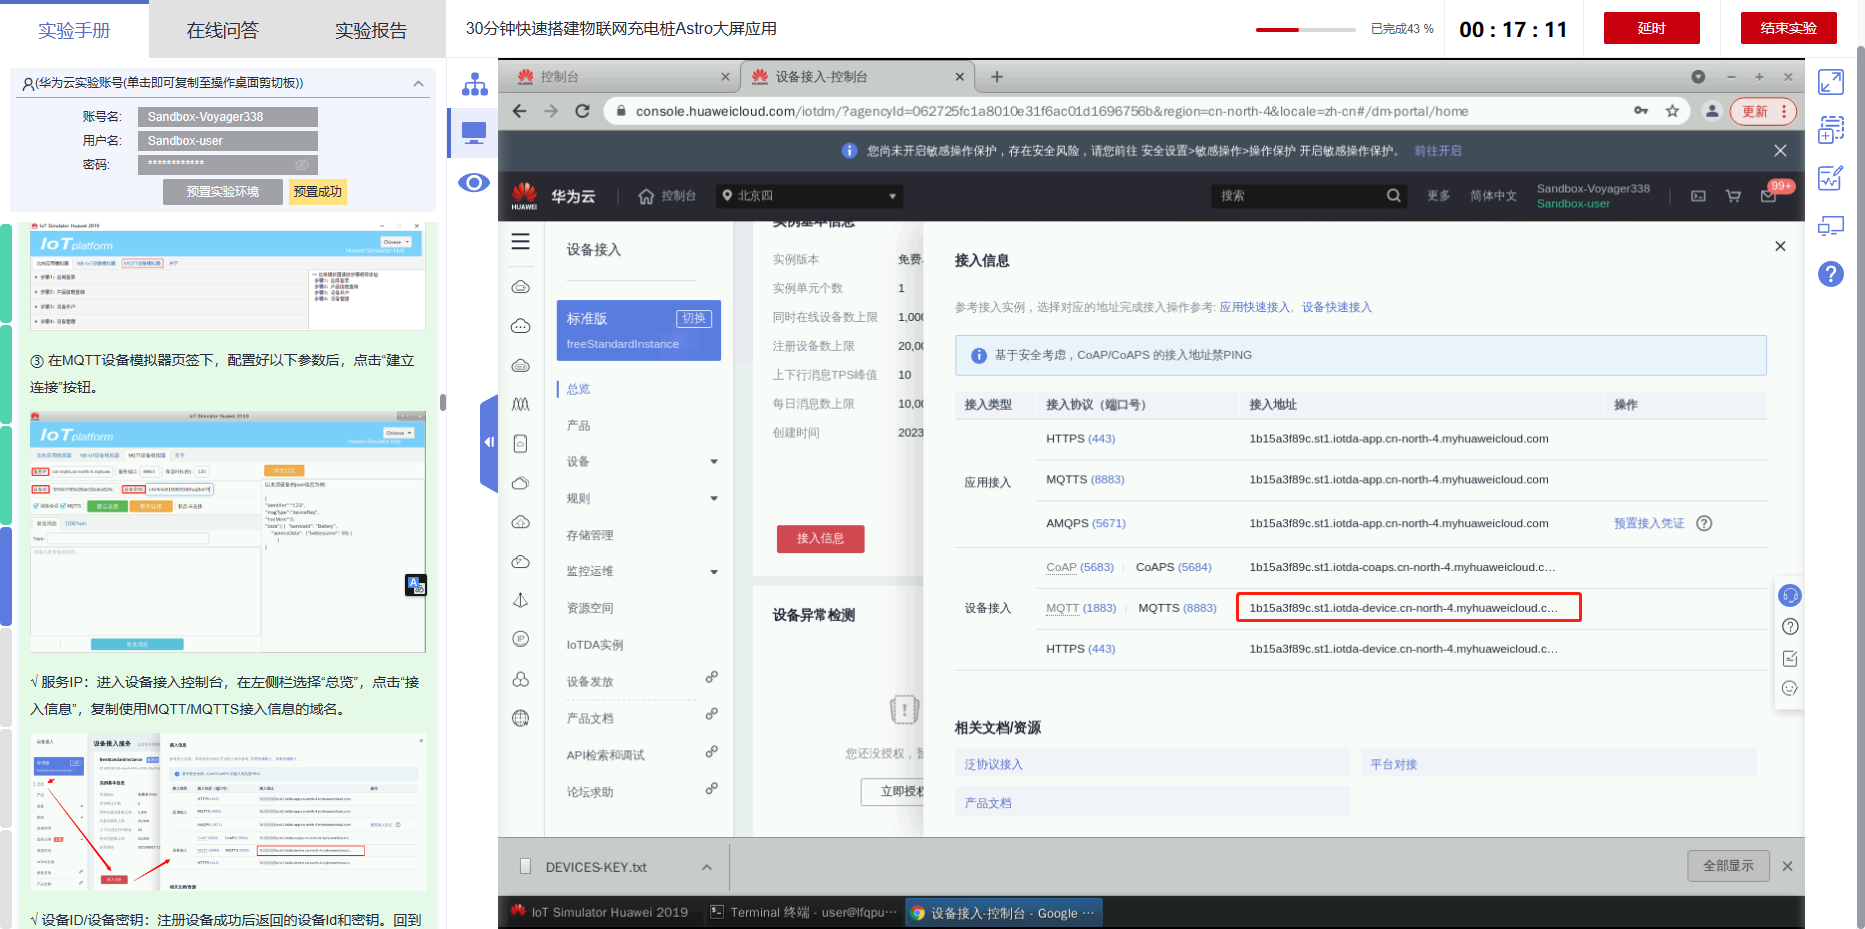
Task: Open the Chrome profile avatar icon
Action: (x=1712, y=111)
